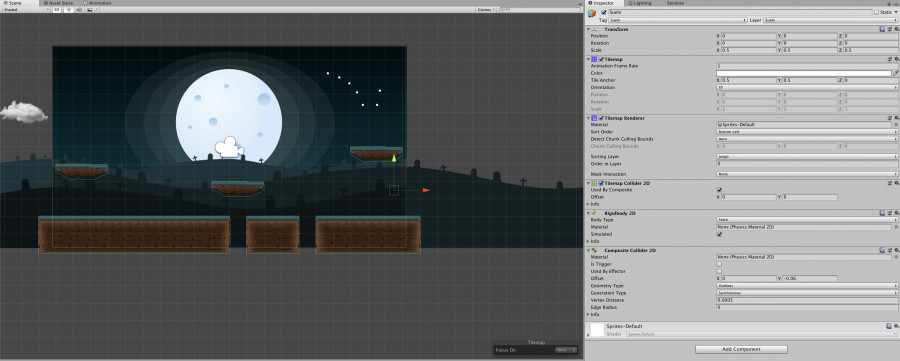
Task: Click the Add Component button
Action: pyautogui.click(x=741, y=349)
